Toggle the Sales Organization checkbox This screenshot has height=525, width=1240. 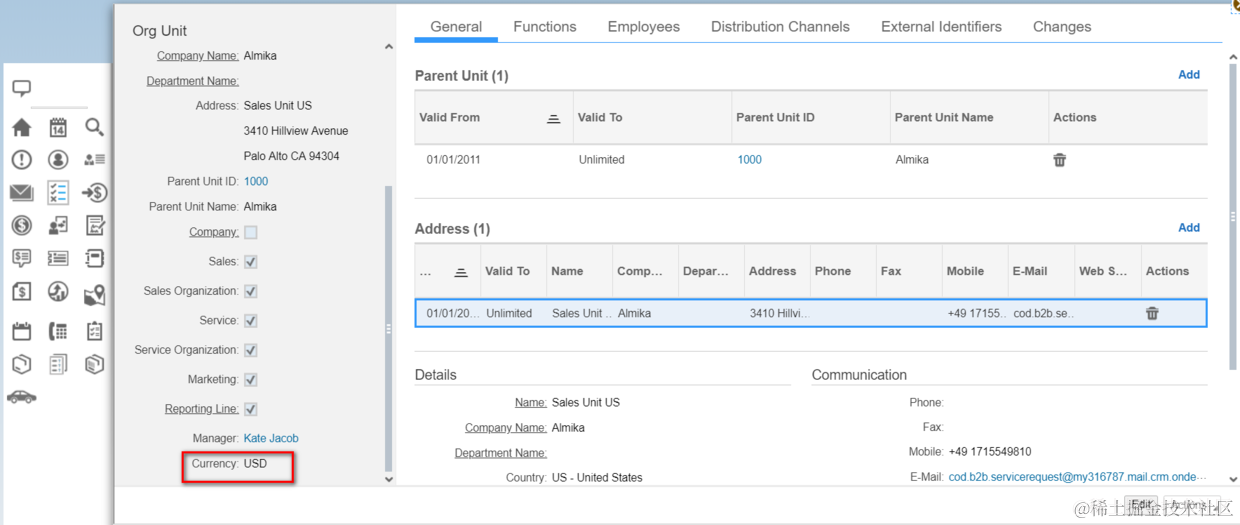pyautogui.click(x=250, y=291)
